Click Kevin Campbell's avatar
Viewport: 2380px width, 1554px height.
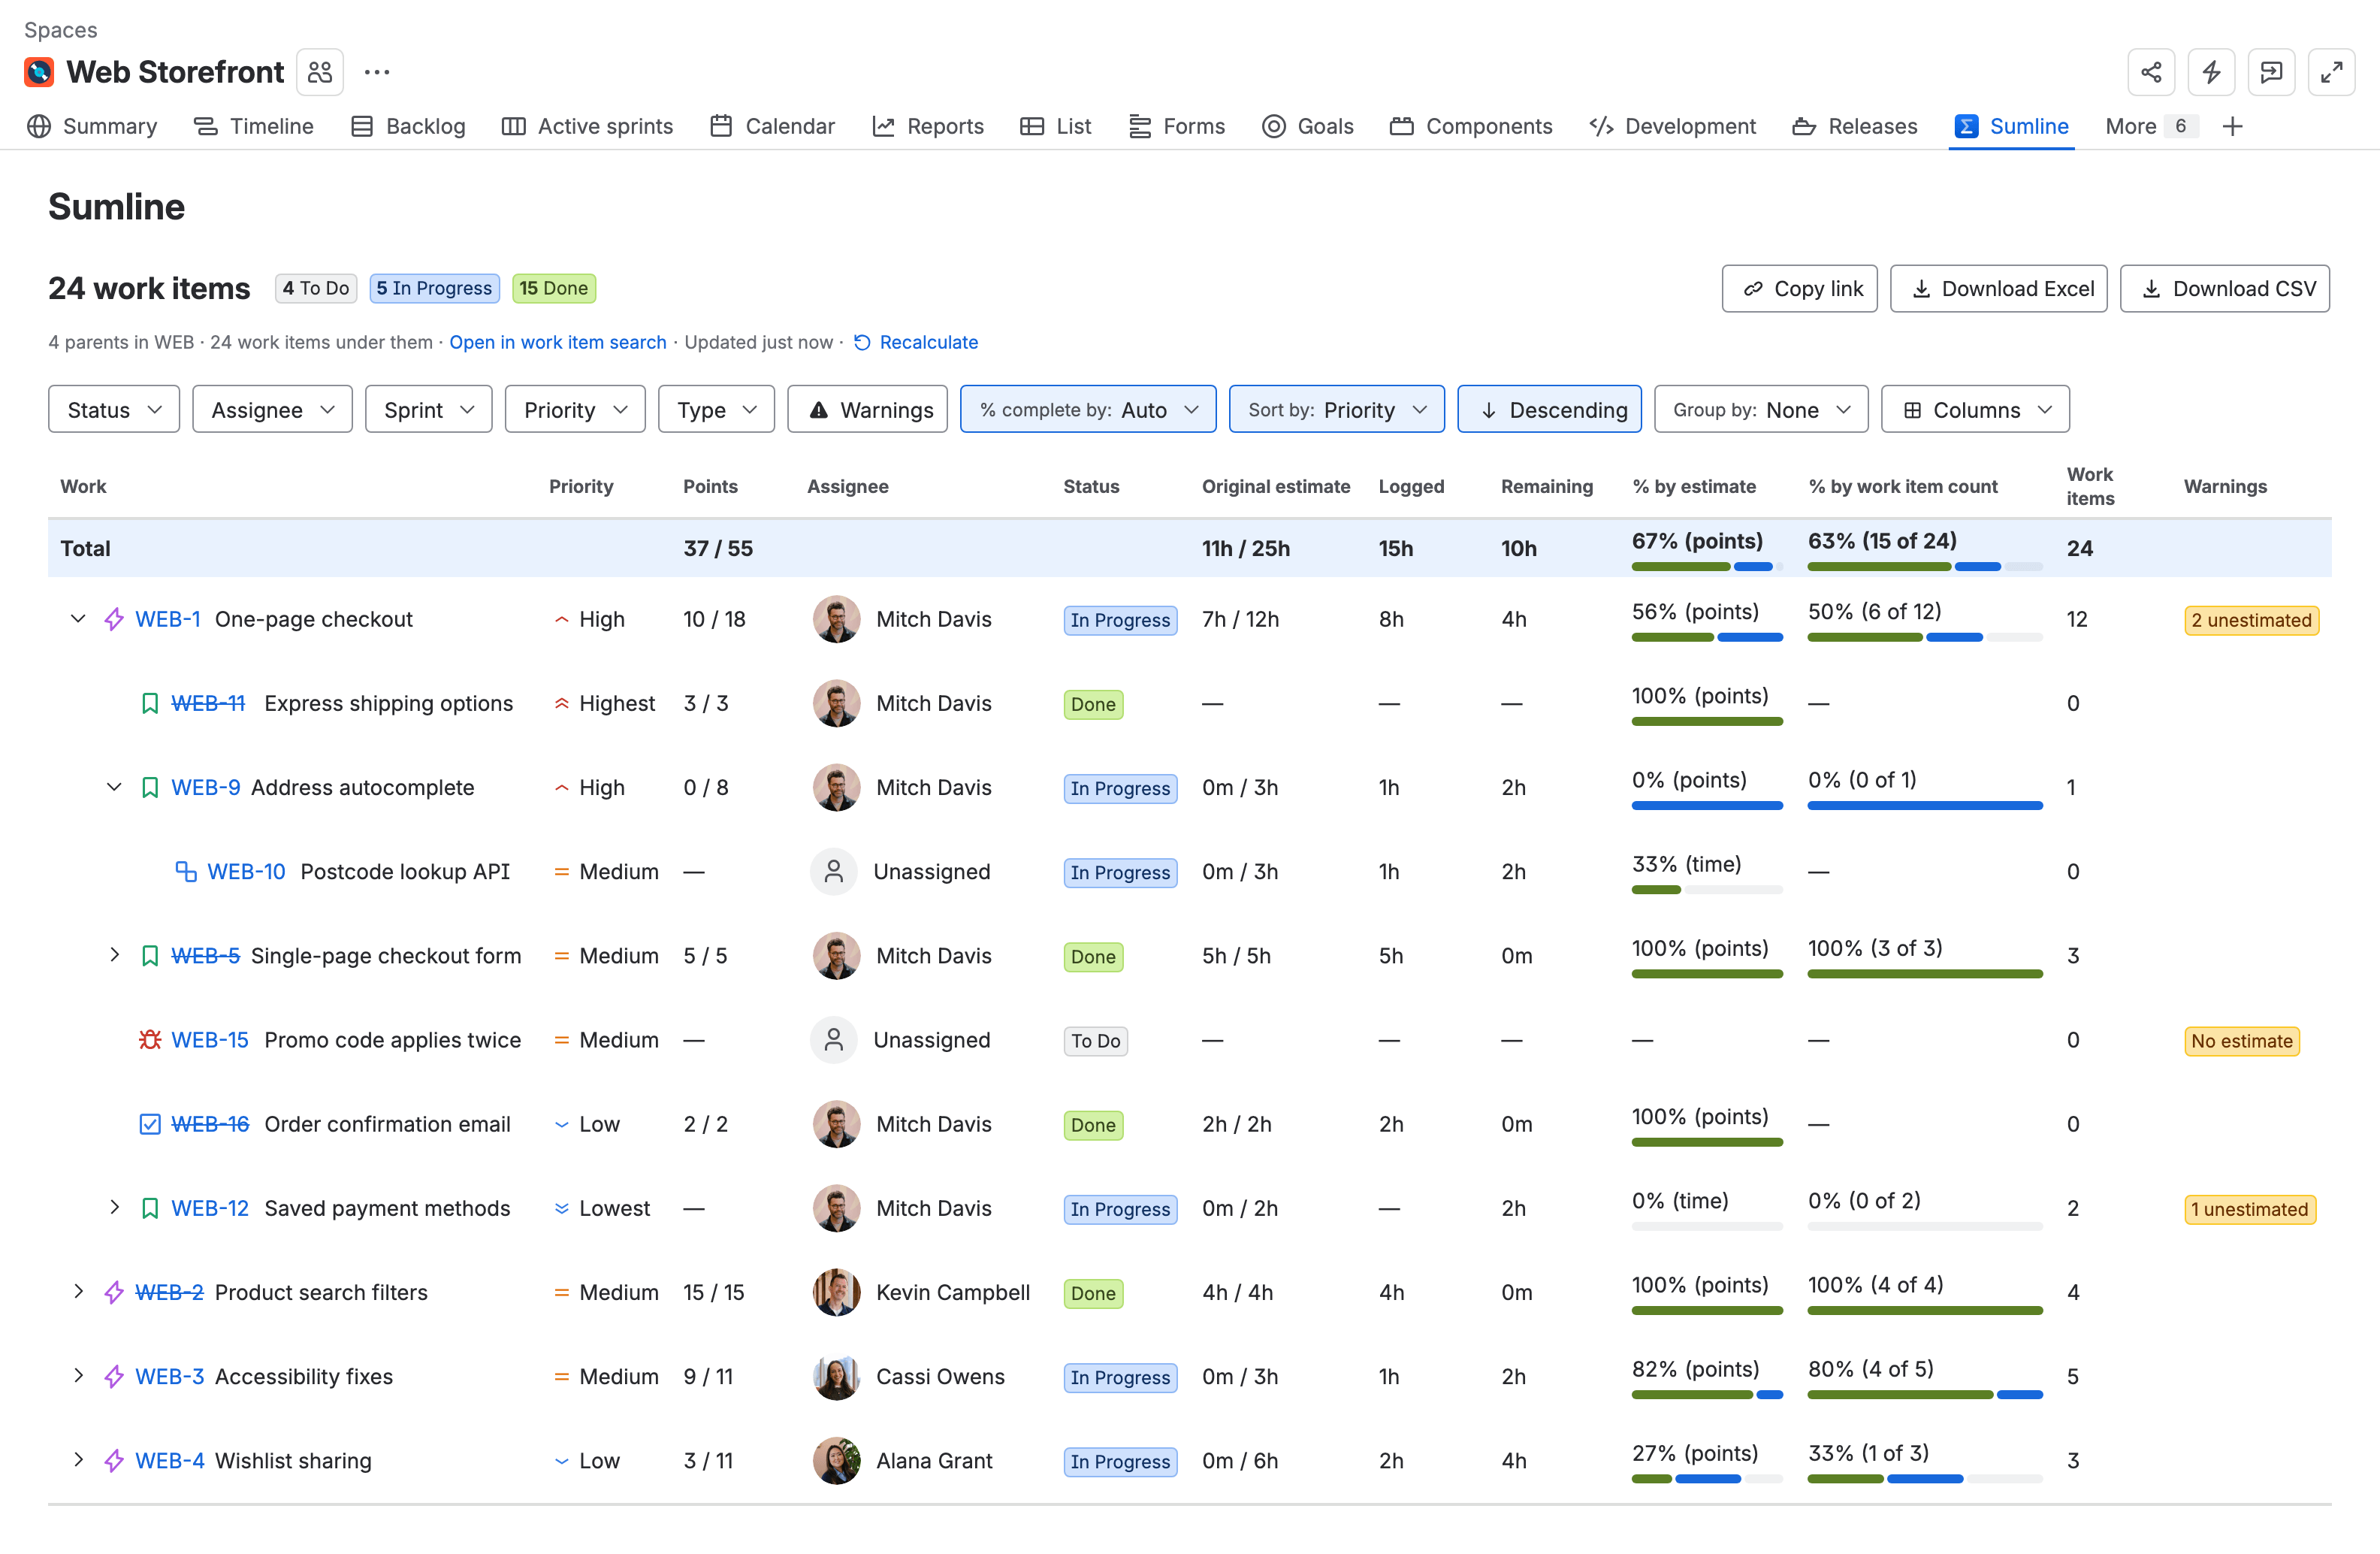pos(837,1292)
